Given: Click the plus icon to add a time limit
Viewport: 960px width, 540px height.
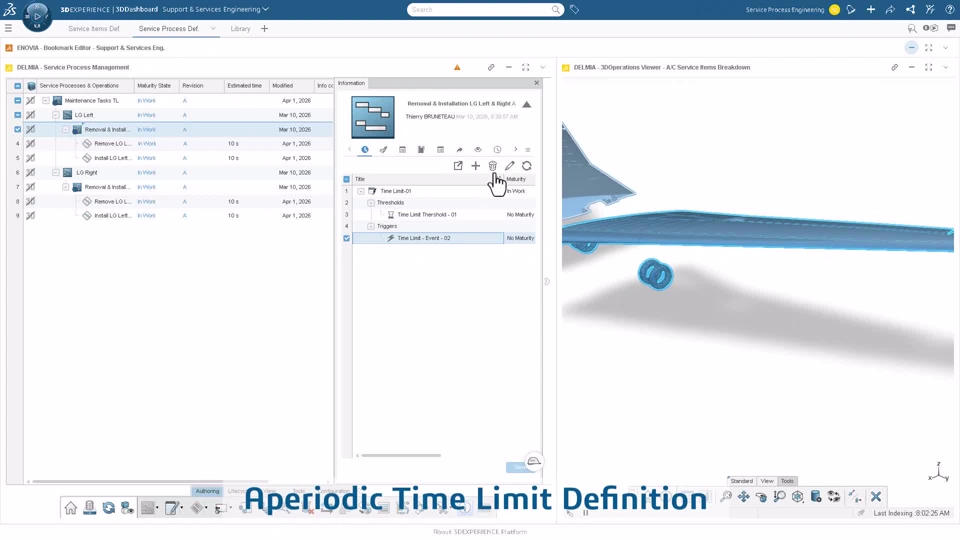Looking at the screenshot, I should (475, 165).
